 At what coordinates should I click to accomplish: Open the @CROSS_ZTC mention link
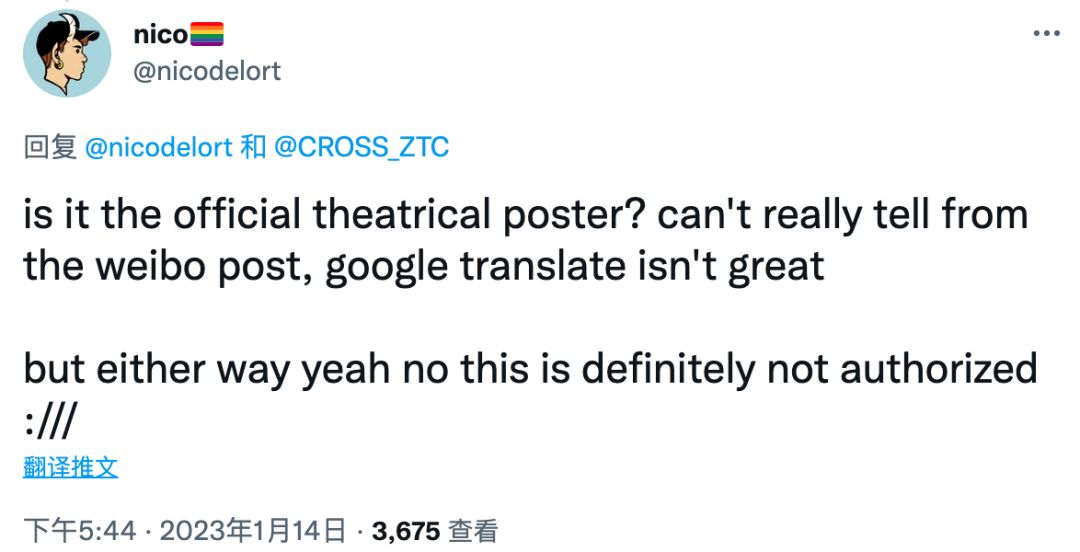click(361, 148)
